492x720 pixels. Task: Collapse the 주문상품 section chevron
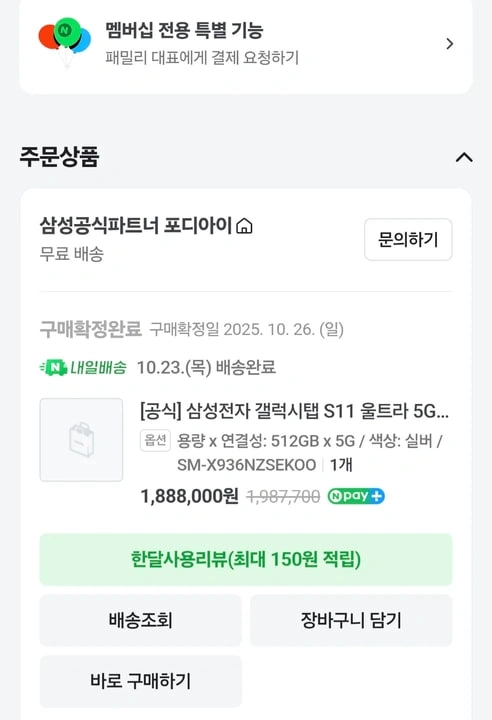(x=464, y=158)
